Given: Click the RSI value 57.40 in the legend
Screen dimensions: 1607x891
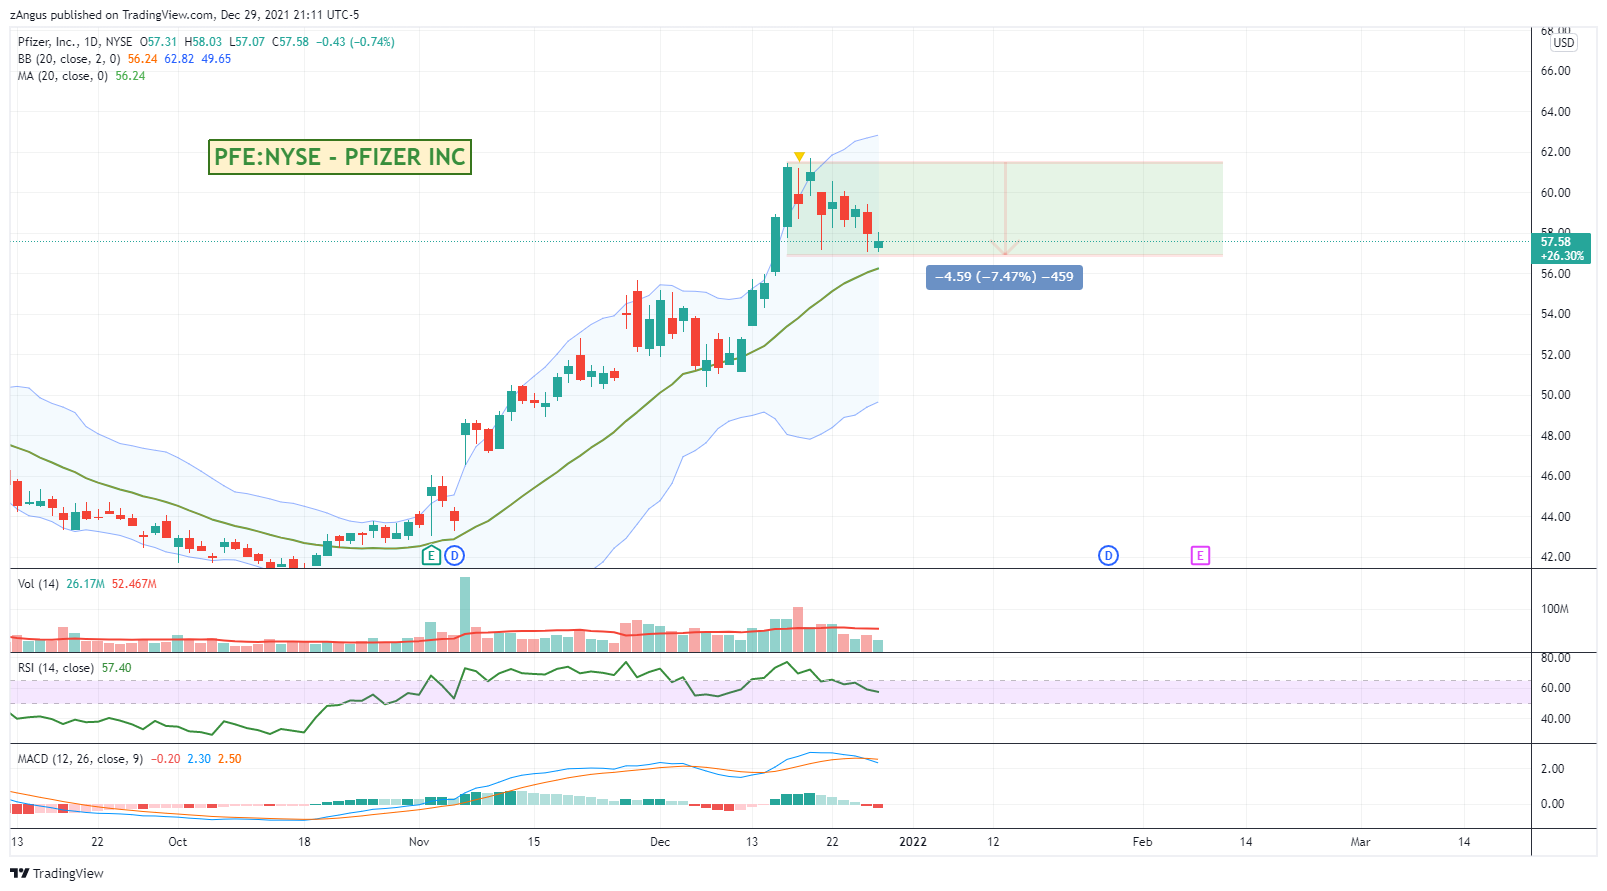Looking at the screenshot, I should [116, 668].
